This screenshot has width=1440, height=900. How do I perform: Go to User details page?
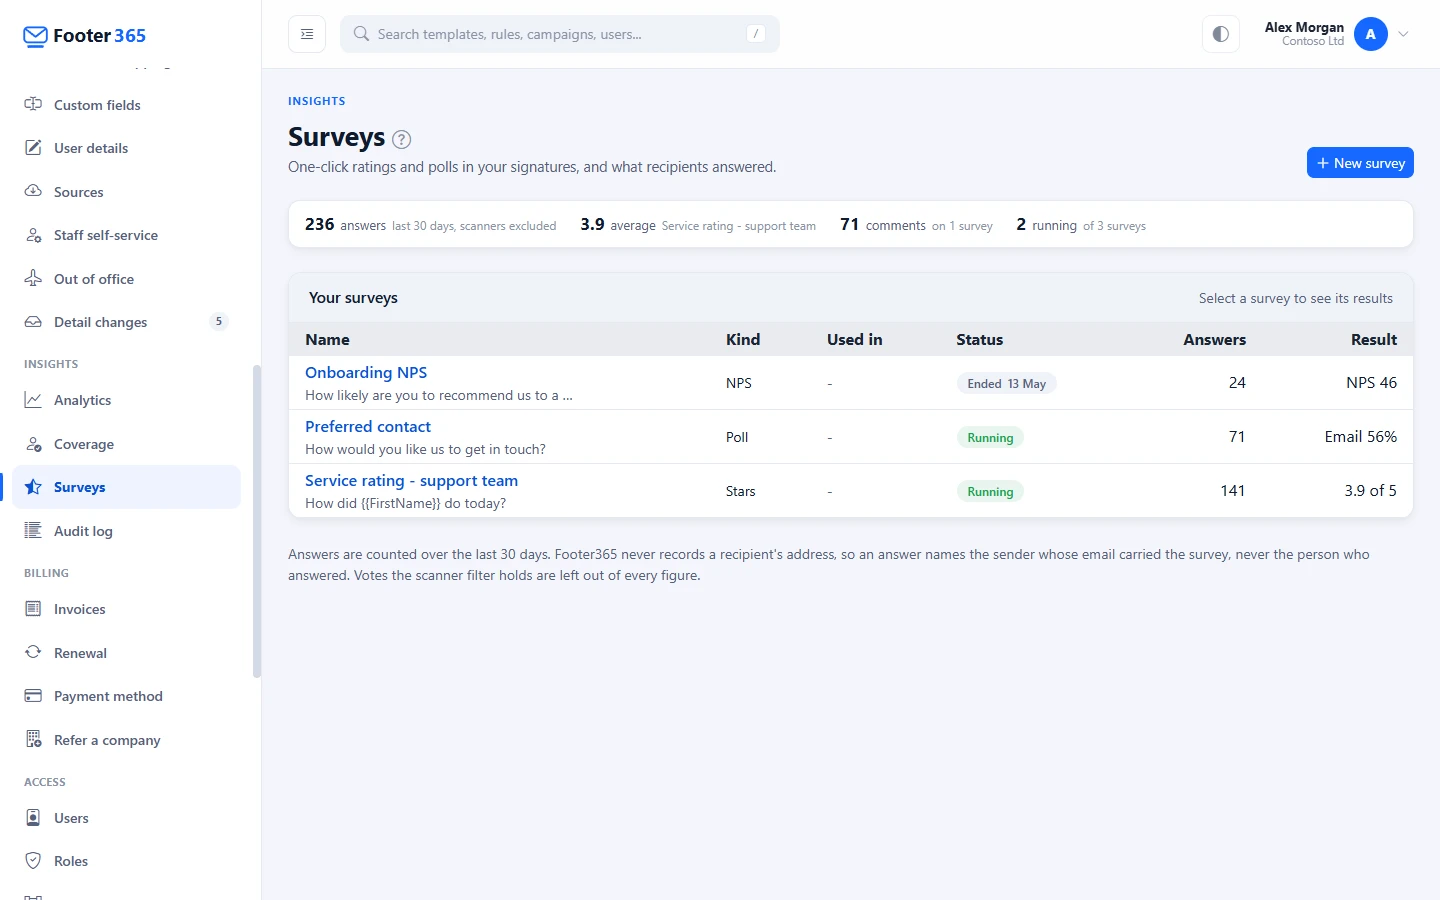point(126,148)
